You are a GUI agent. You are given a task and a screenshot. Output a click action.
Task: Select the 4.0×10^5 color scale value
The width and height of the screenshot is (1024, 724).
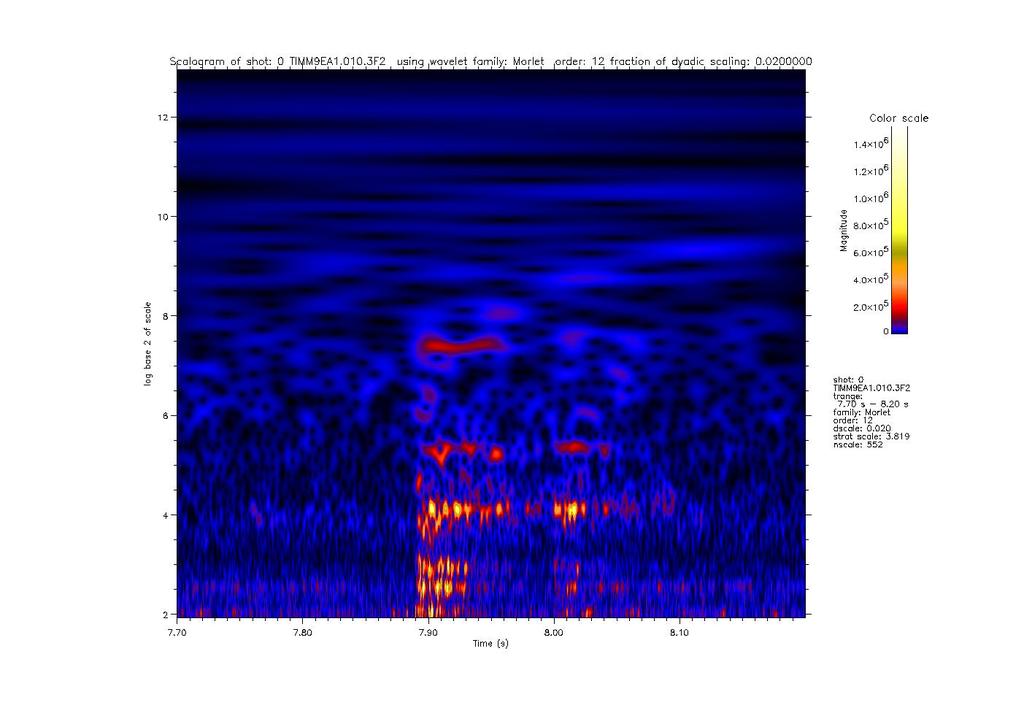click(x=871, y=279)
